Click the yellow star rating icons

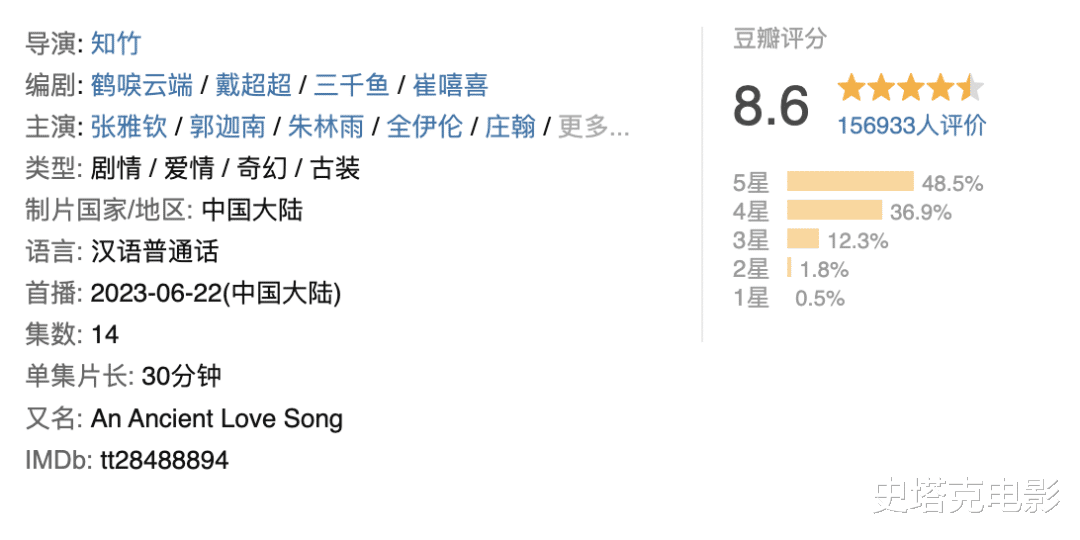(x=910, y=89)
